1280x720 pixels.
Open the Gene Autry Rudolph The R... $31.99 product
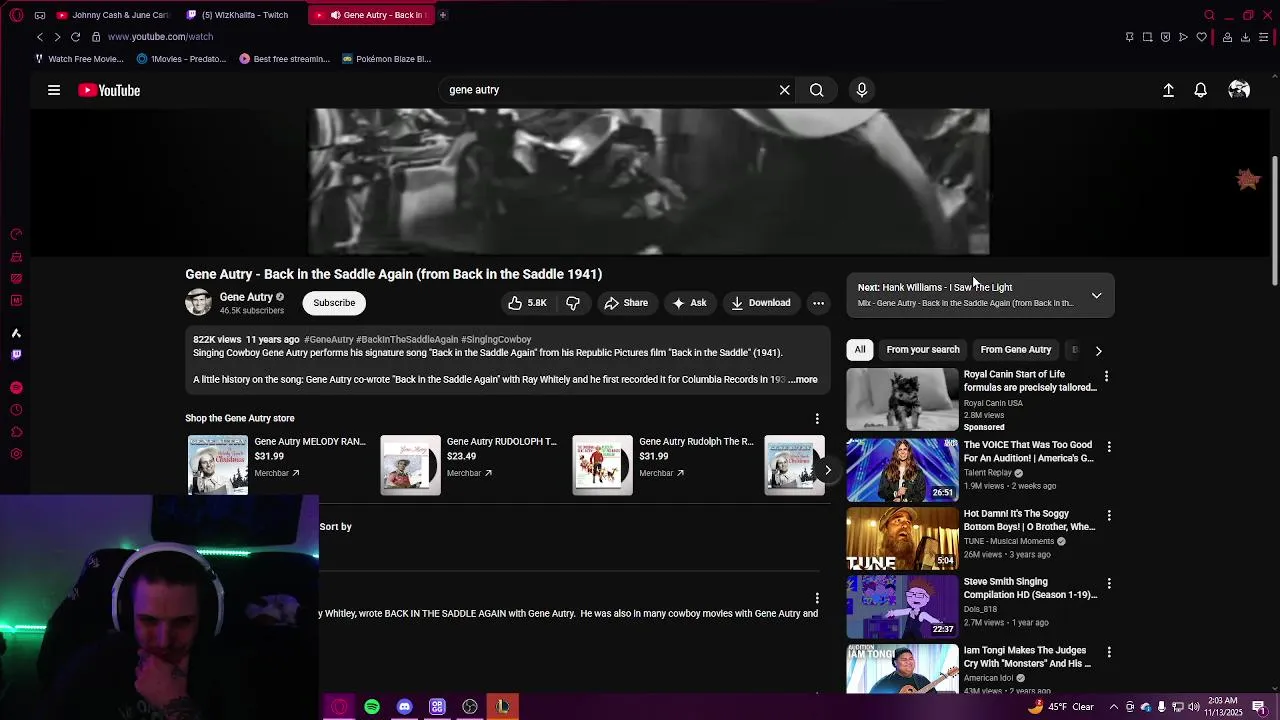click(x=662, y=465)
